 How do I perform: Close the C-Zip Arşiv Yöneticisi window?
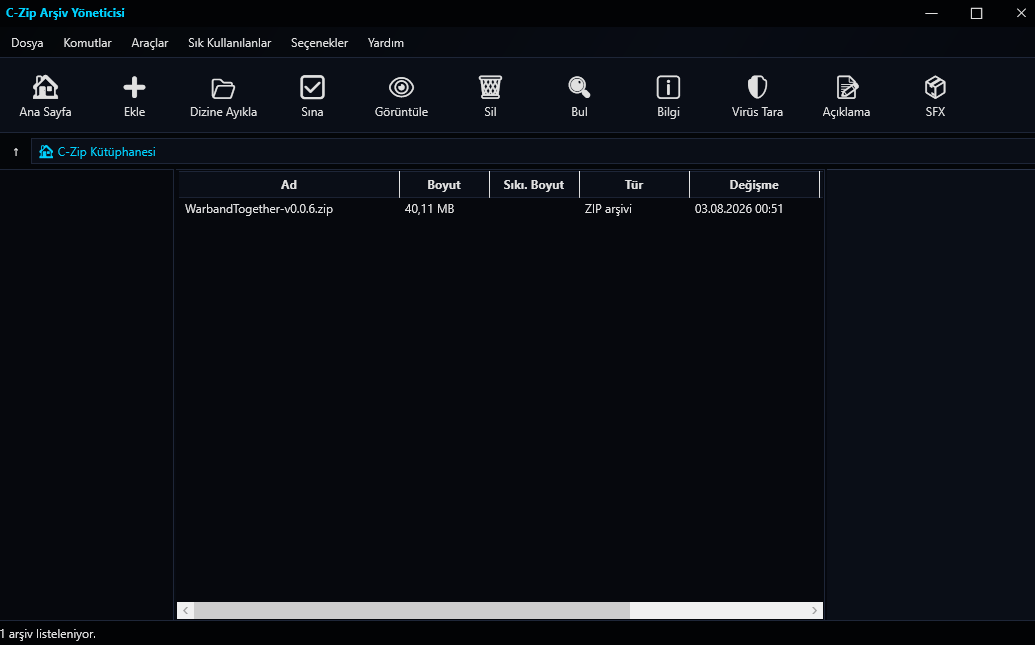tap(1020, 13)
